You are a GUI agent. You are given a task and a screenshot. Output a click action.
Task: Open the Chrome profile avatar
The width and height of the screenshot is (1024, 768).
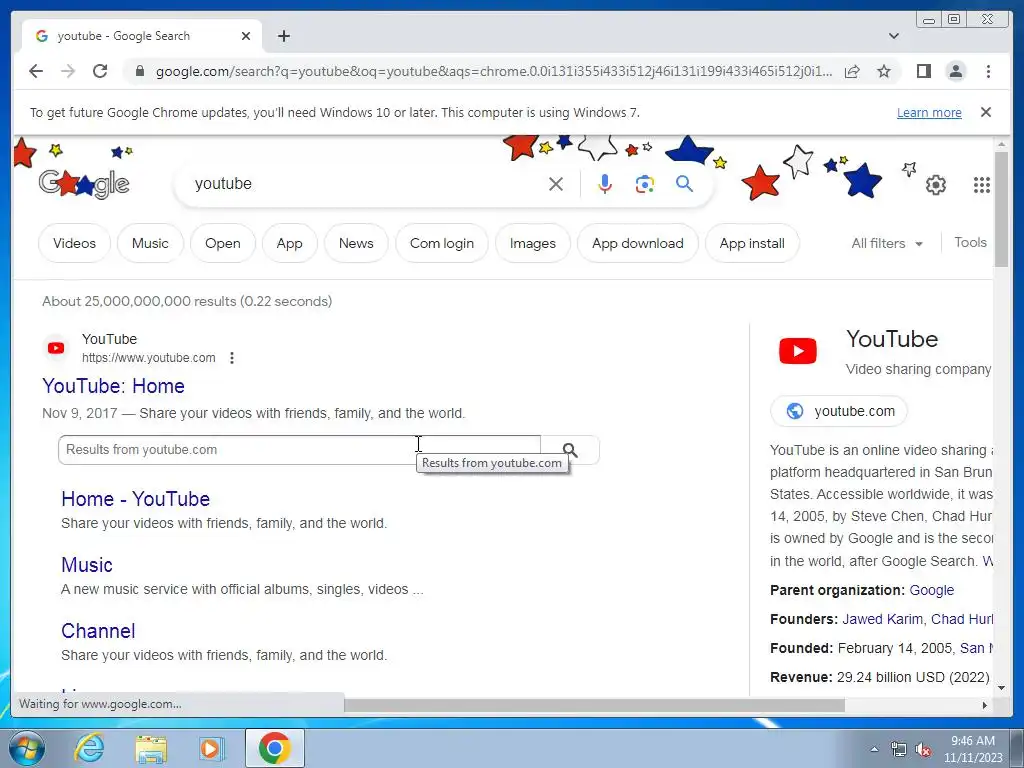click(955, 71)
